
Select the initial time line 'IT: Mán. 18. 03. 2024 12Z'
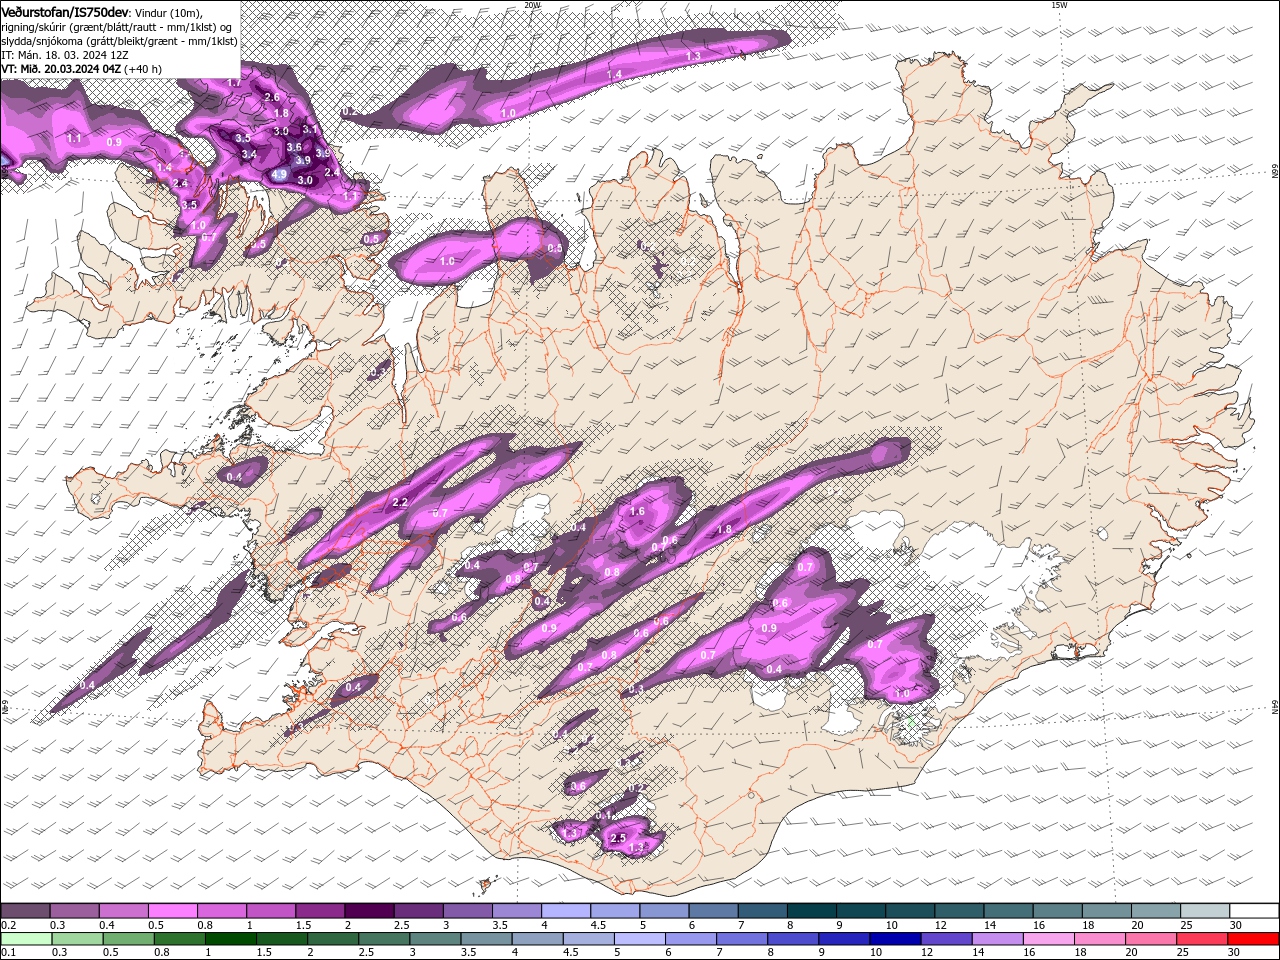click(63, 55)
